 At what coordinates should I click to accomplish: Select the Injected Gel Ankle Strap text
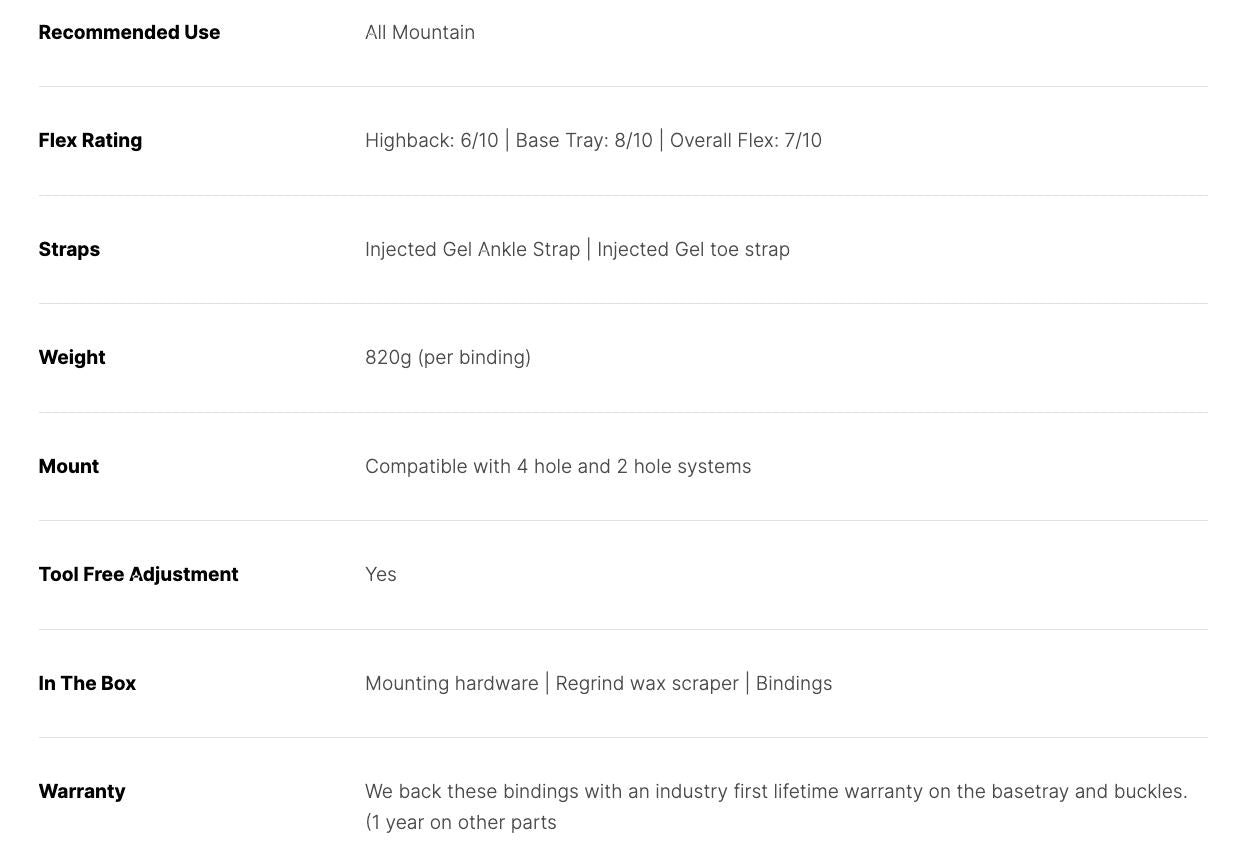473,249
